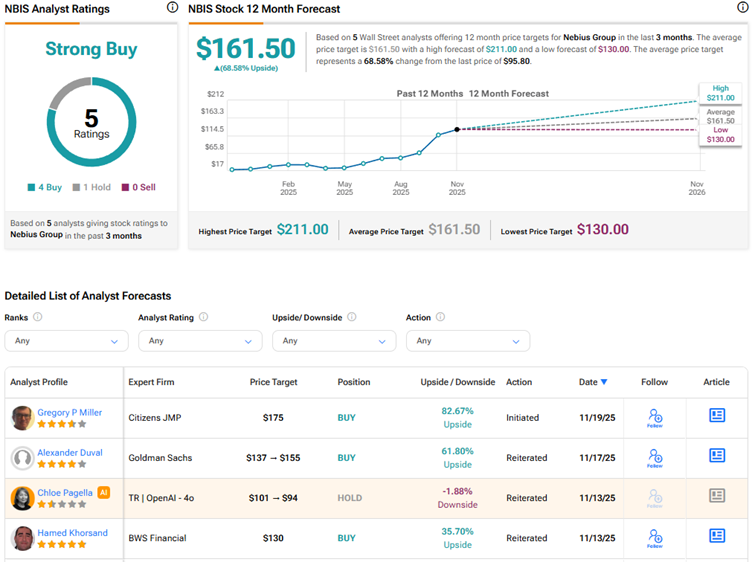
Task: Click Hamed Khorsand's profile photo
Action: tap(22, 538)
